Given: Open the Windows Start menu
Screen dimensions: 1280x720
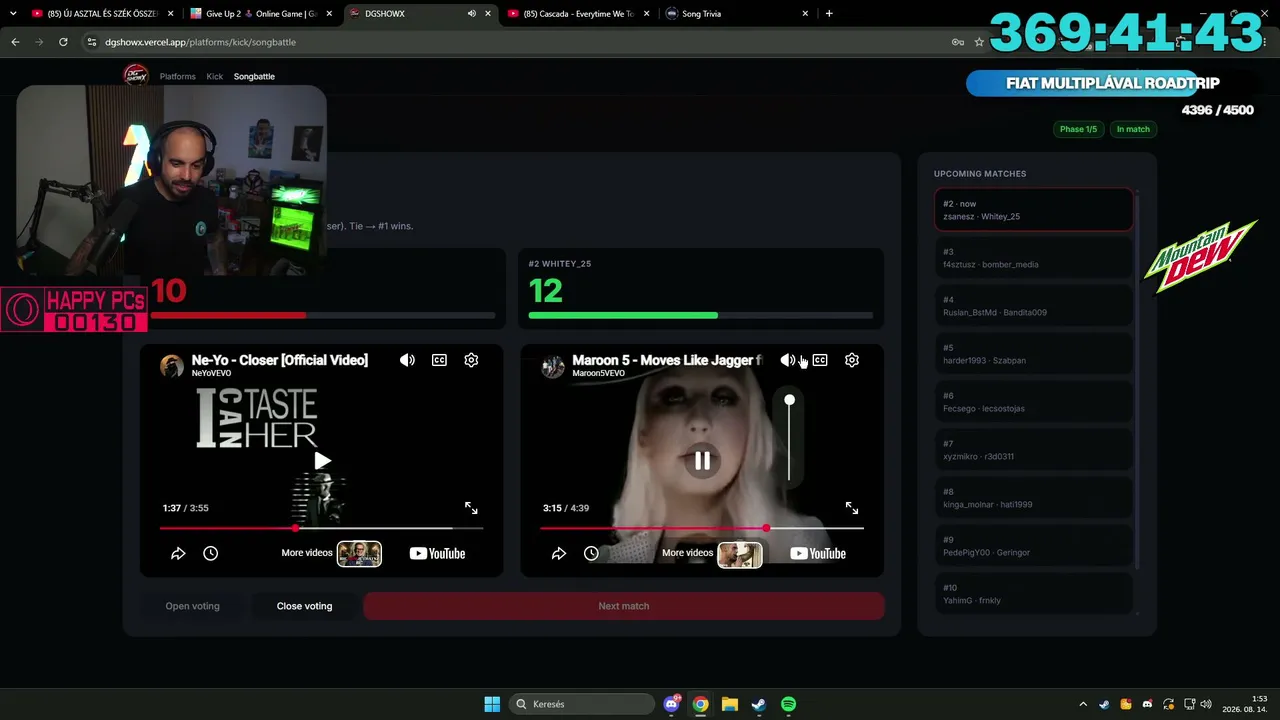Looking at the screenshot, I should tap(492, 704).
